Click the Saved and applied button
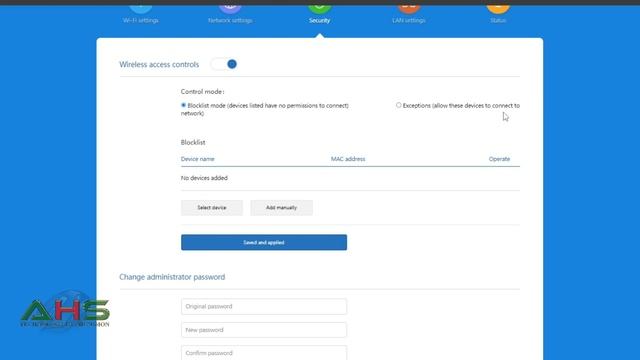 pos(264,242)
